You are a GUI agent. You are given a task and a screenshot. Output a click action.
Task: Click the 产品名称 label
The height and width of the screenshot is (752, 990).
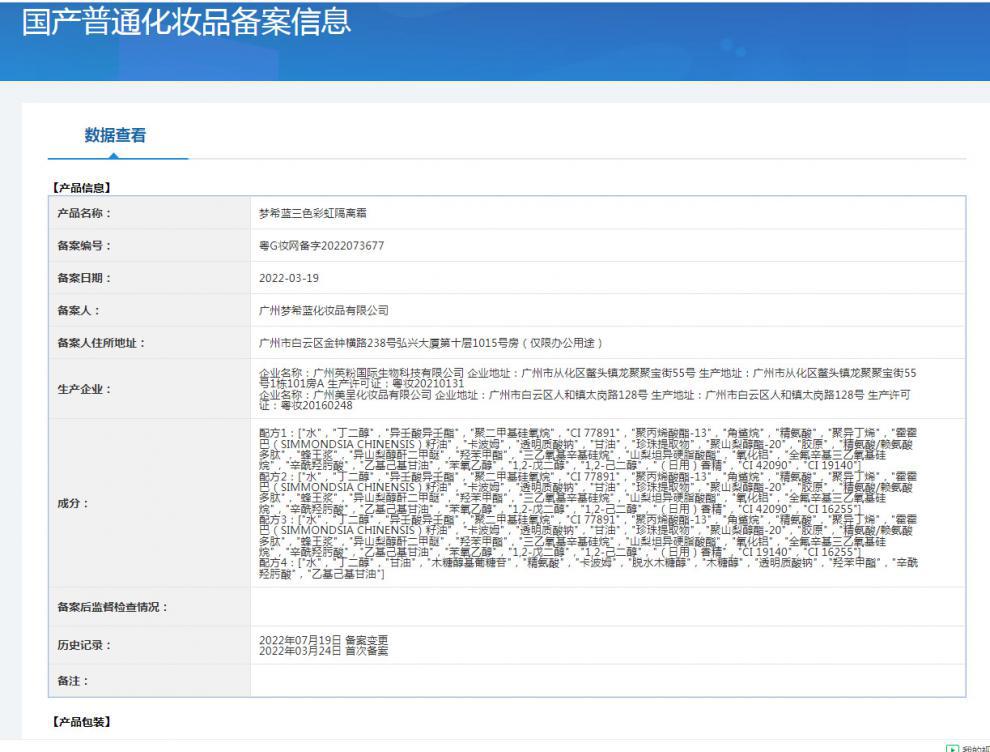pyautogui.click(x=85, y=213)
